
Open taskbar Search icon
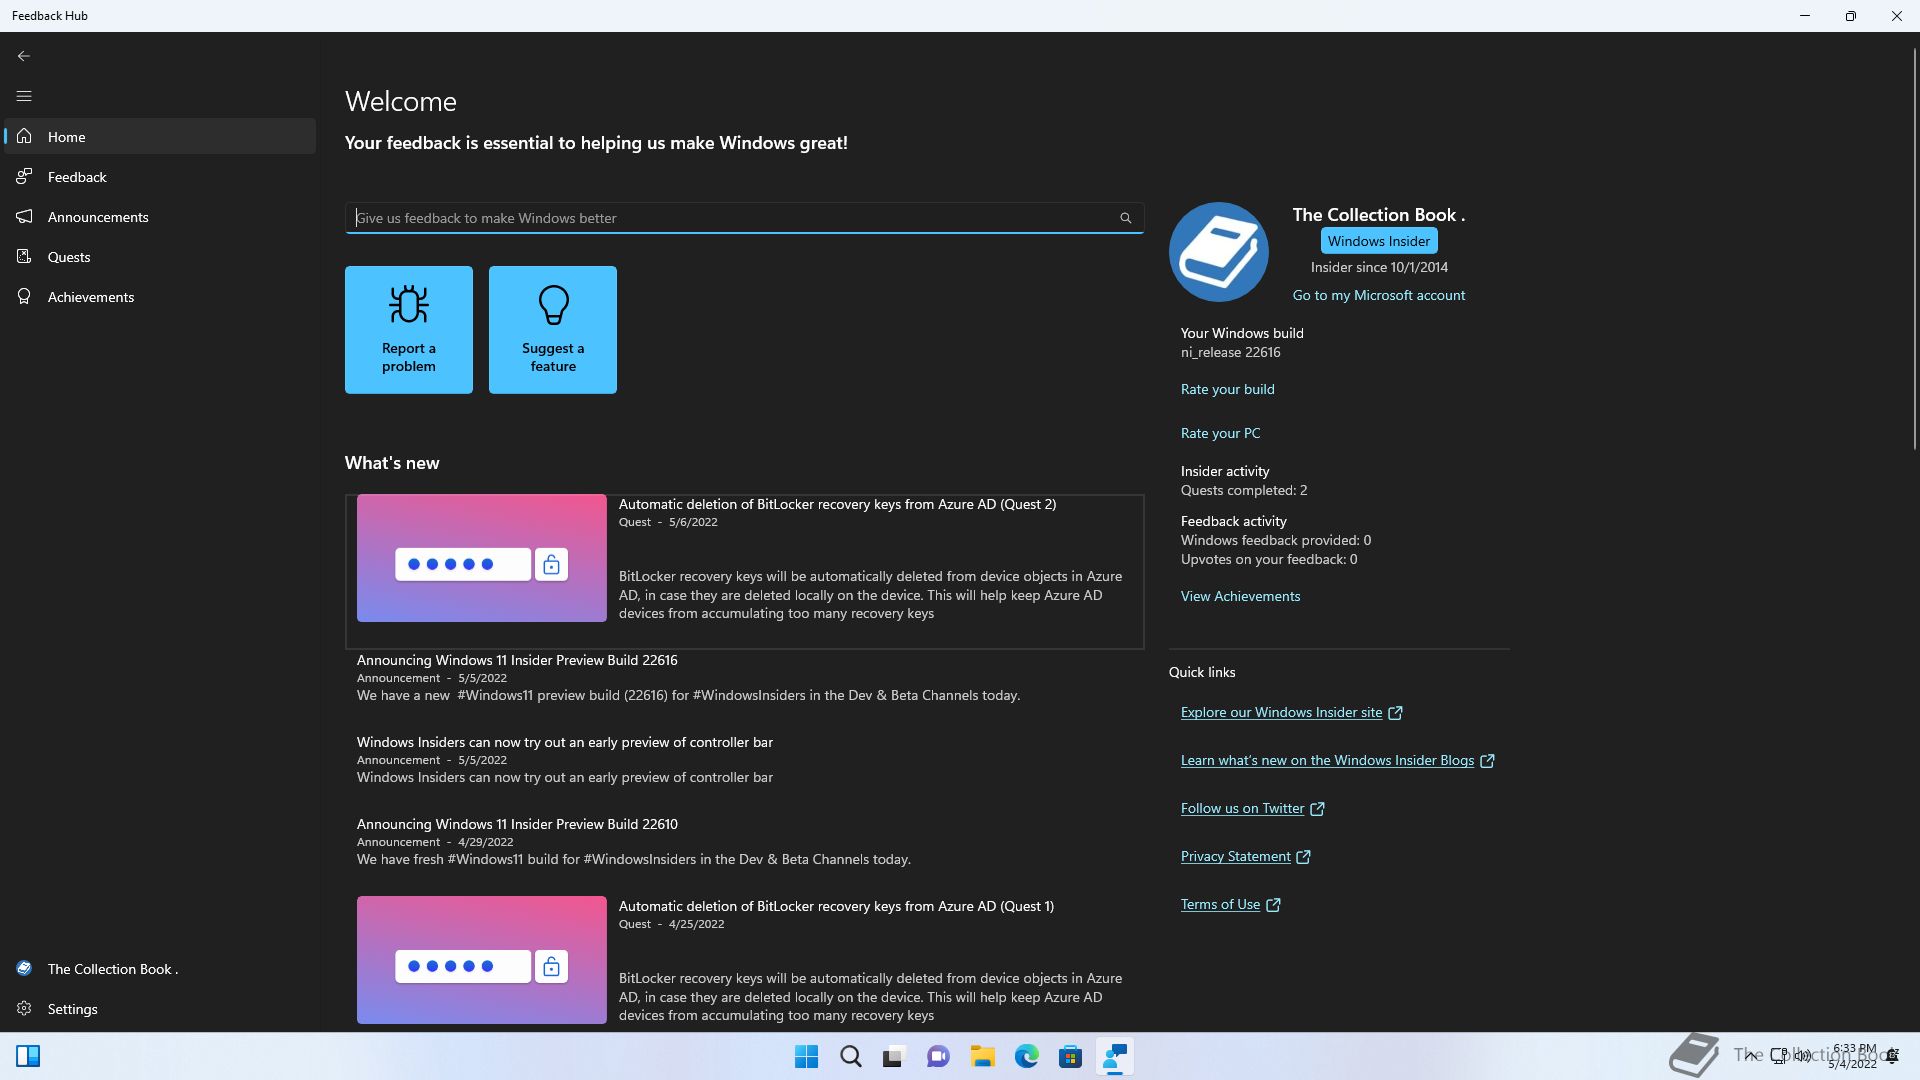coord(851,1057)
